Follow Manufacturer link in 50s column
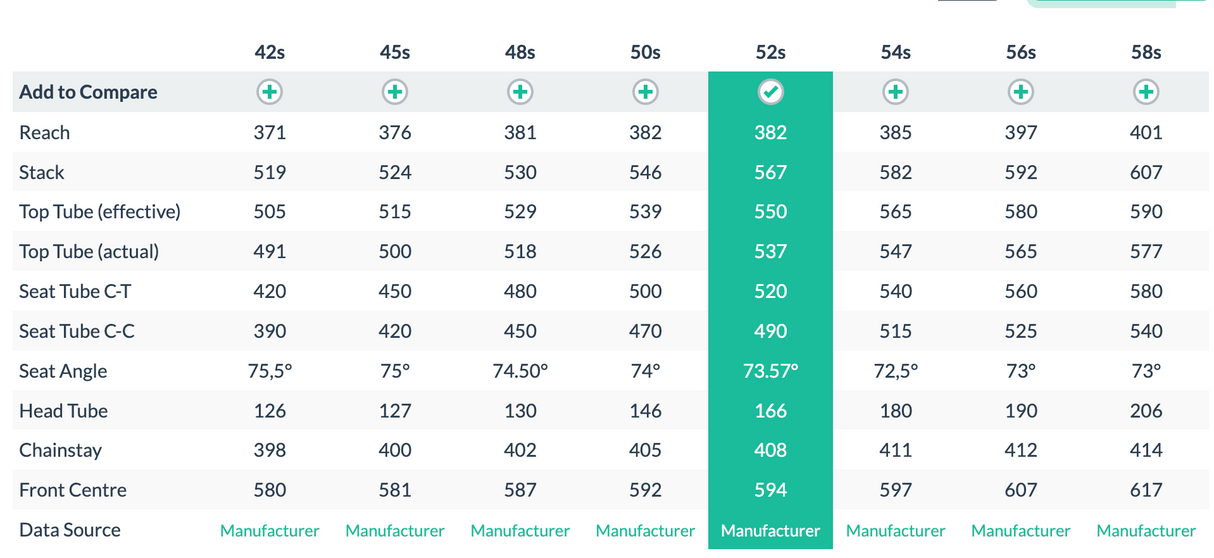Image resolution: width=1214 pixels, height=558 pixels. (x=646, y=531)
